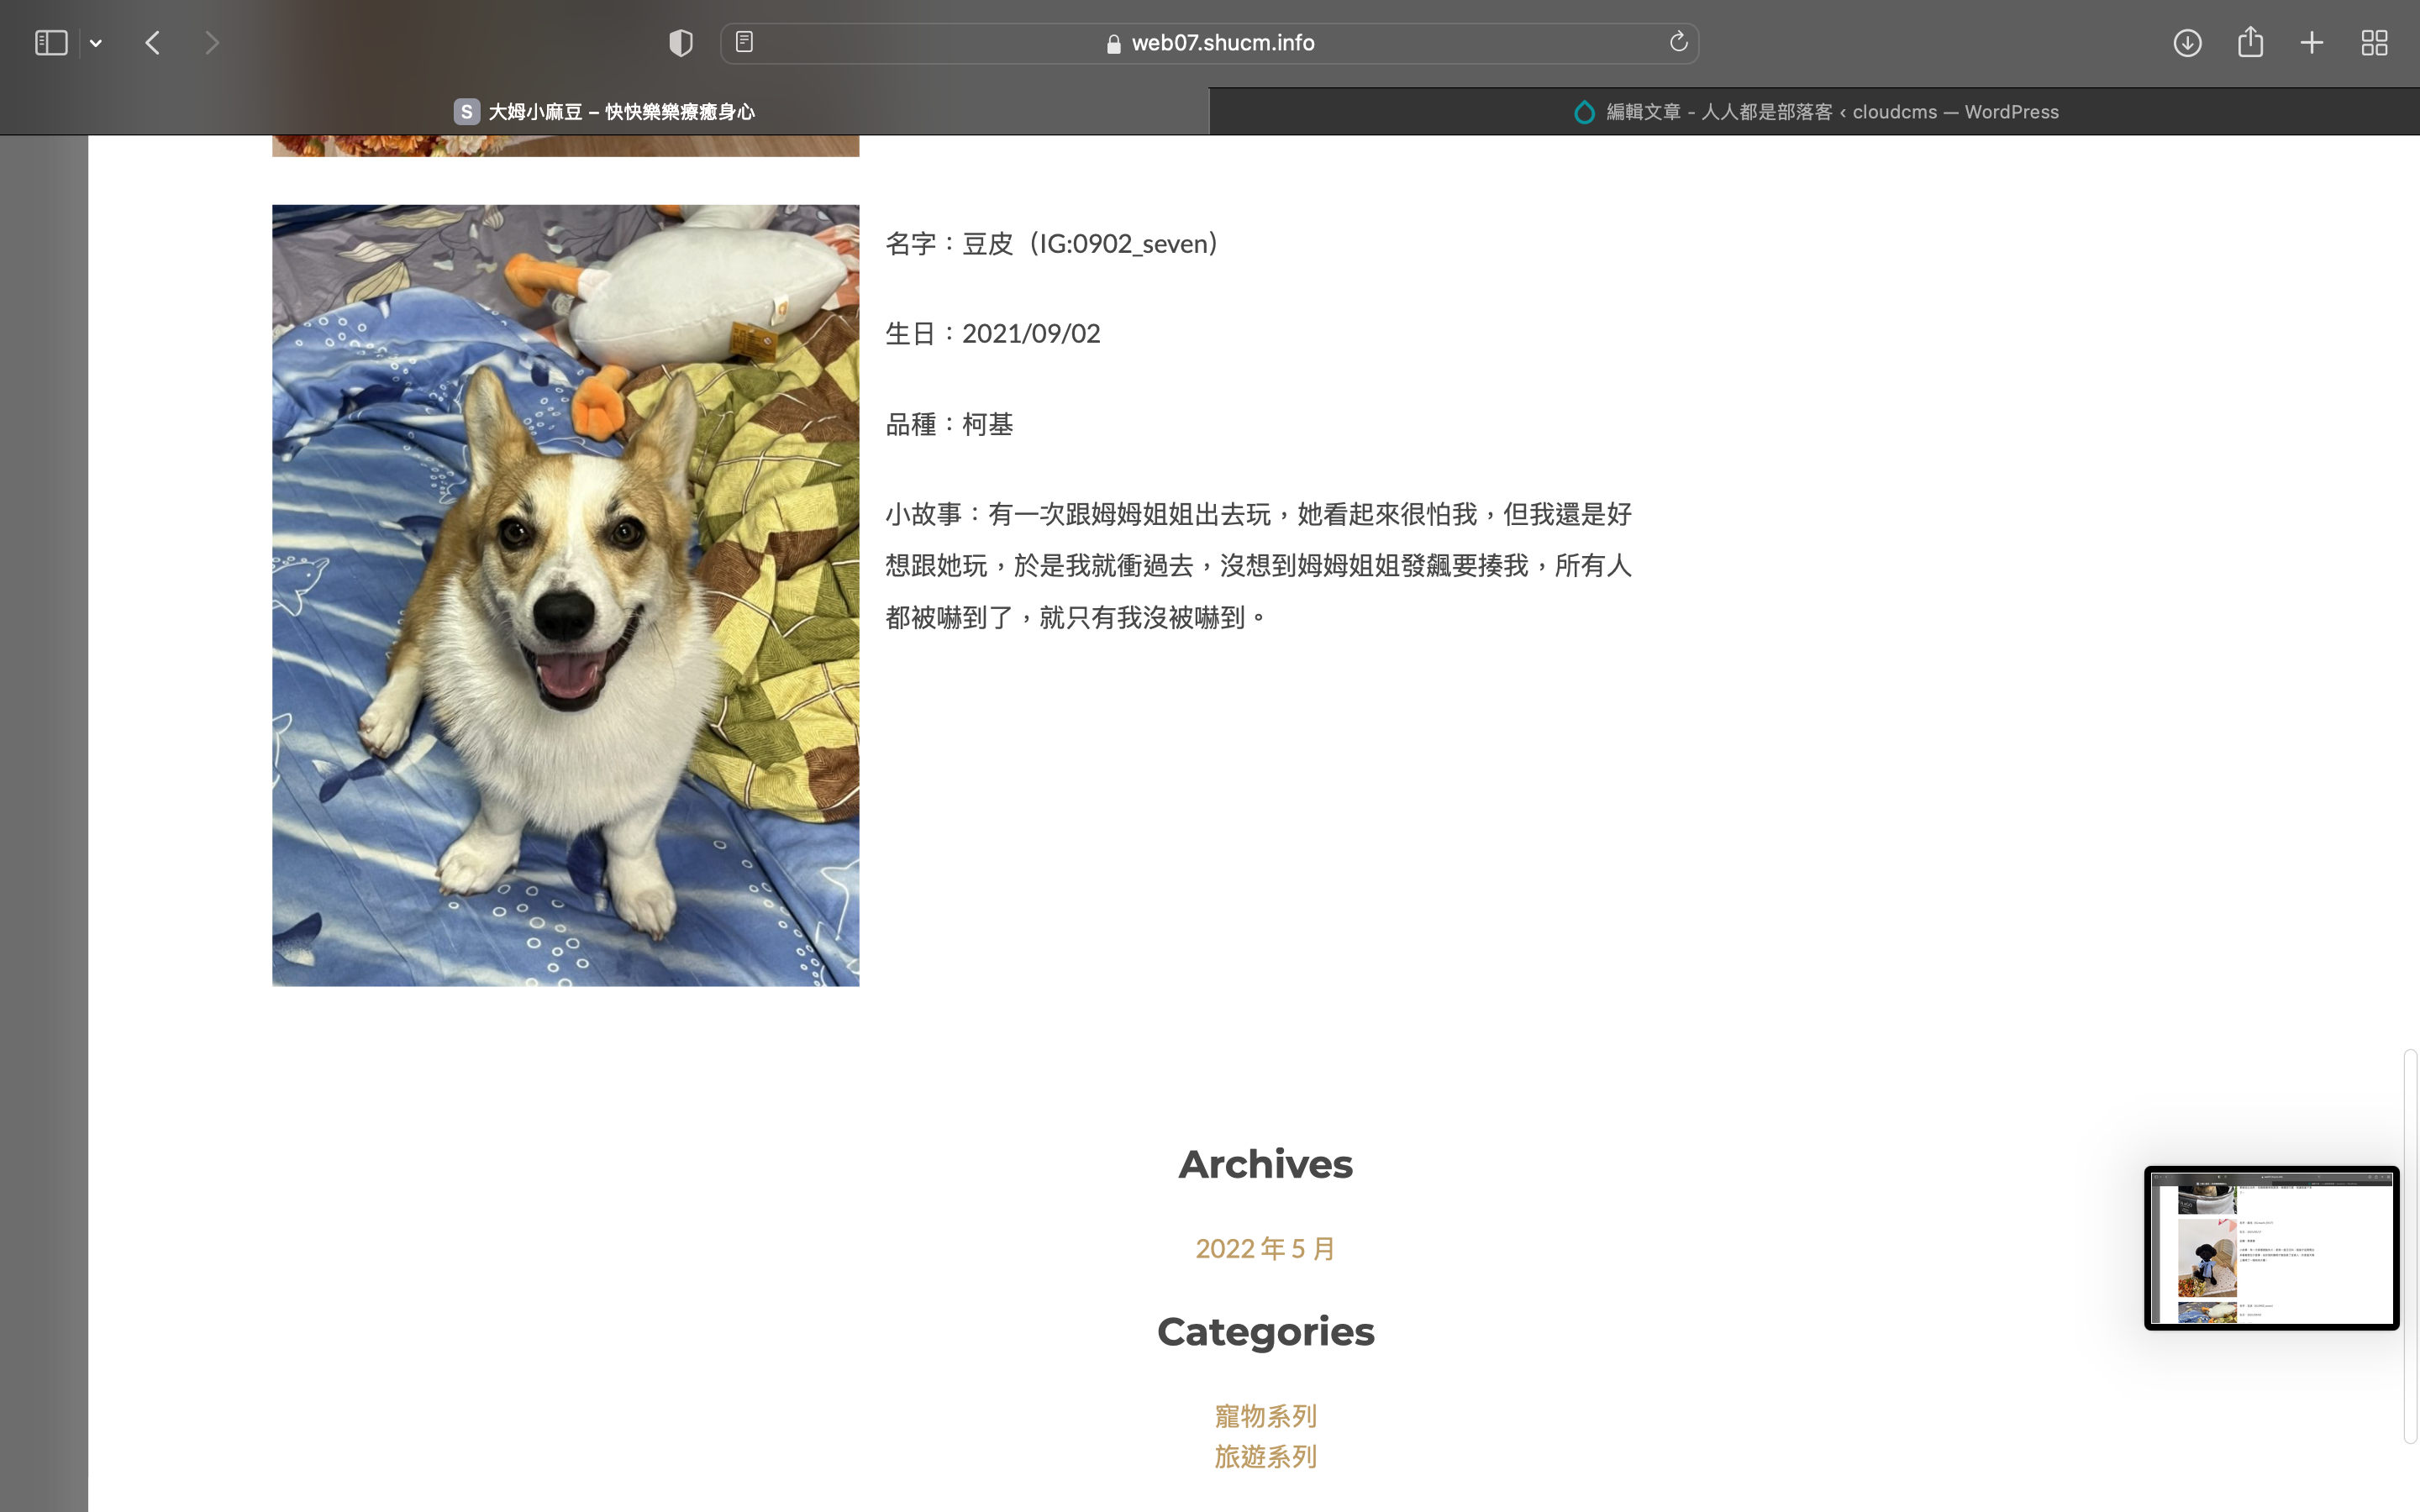Image resolution: width=2420 pixels, height=1512 pixels.
Task: Click the web07.shucm.info address field
Action: click(x=1222, y=43)
